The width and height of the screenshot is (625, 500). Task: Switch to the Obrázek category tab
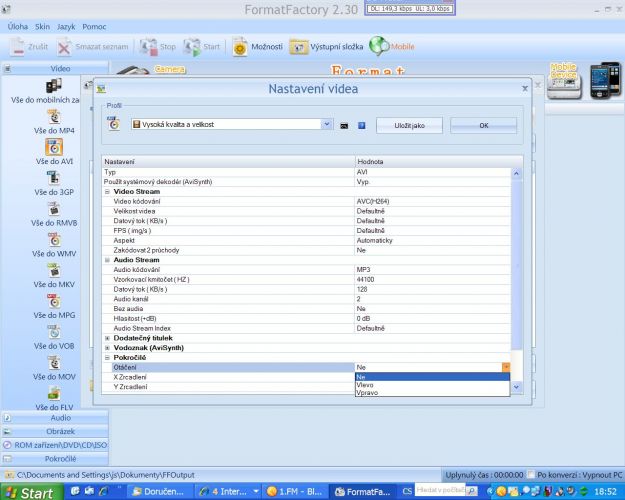[55, 431]
